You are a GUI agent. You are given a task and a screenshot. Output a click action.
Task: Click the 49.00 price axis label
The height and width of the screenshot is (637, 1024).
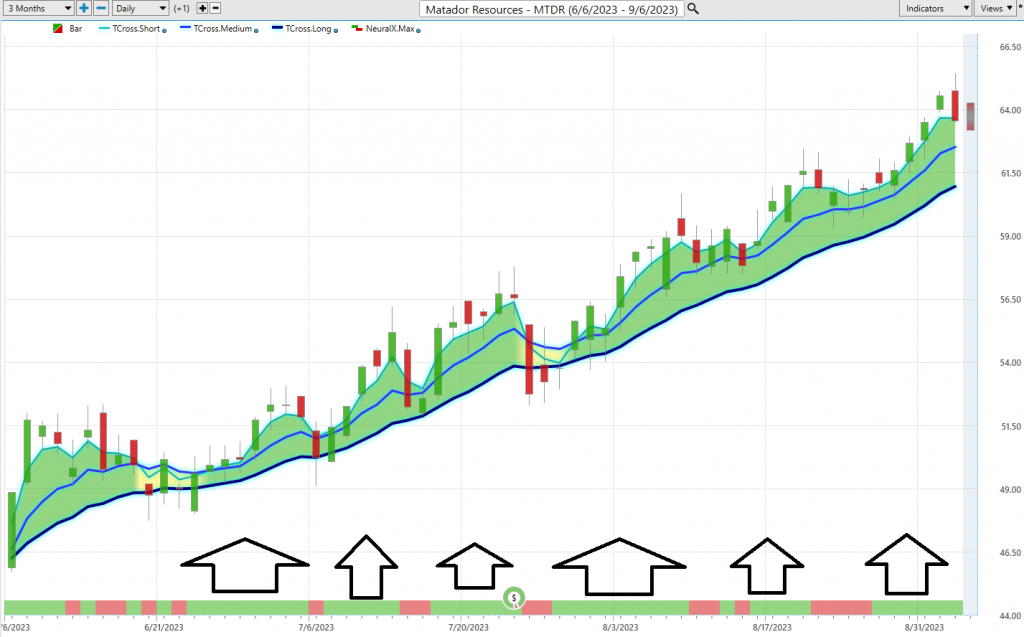[1010, 489]
